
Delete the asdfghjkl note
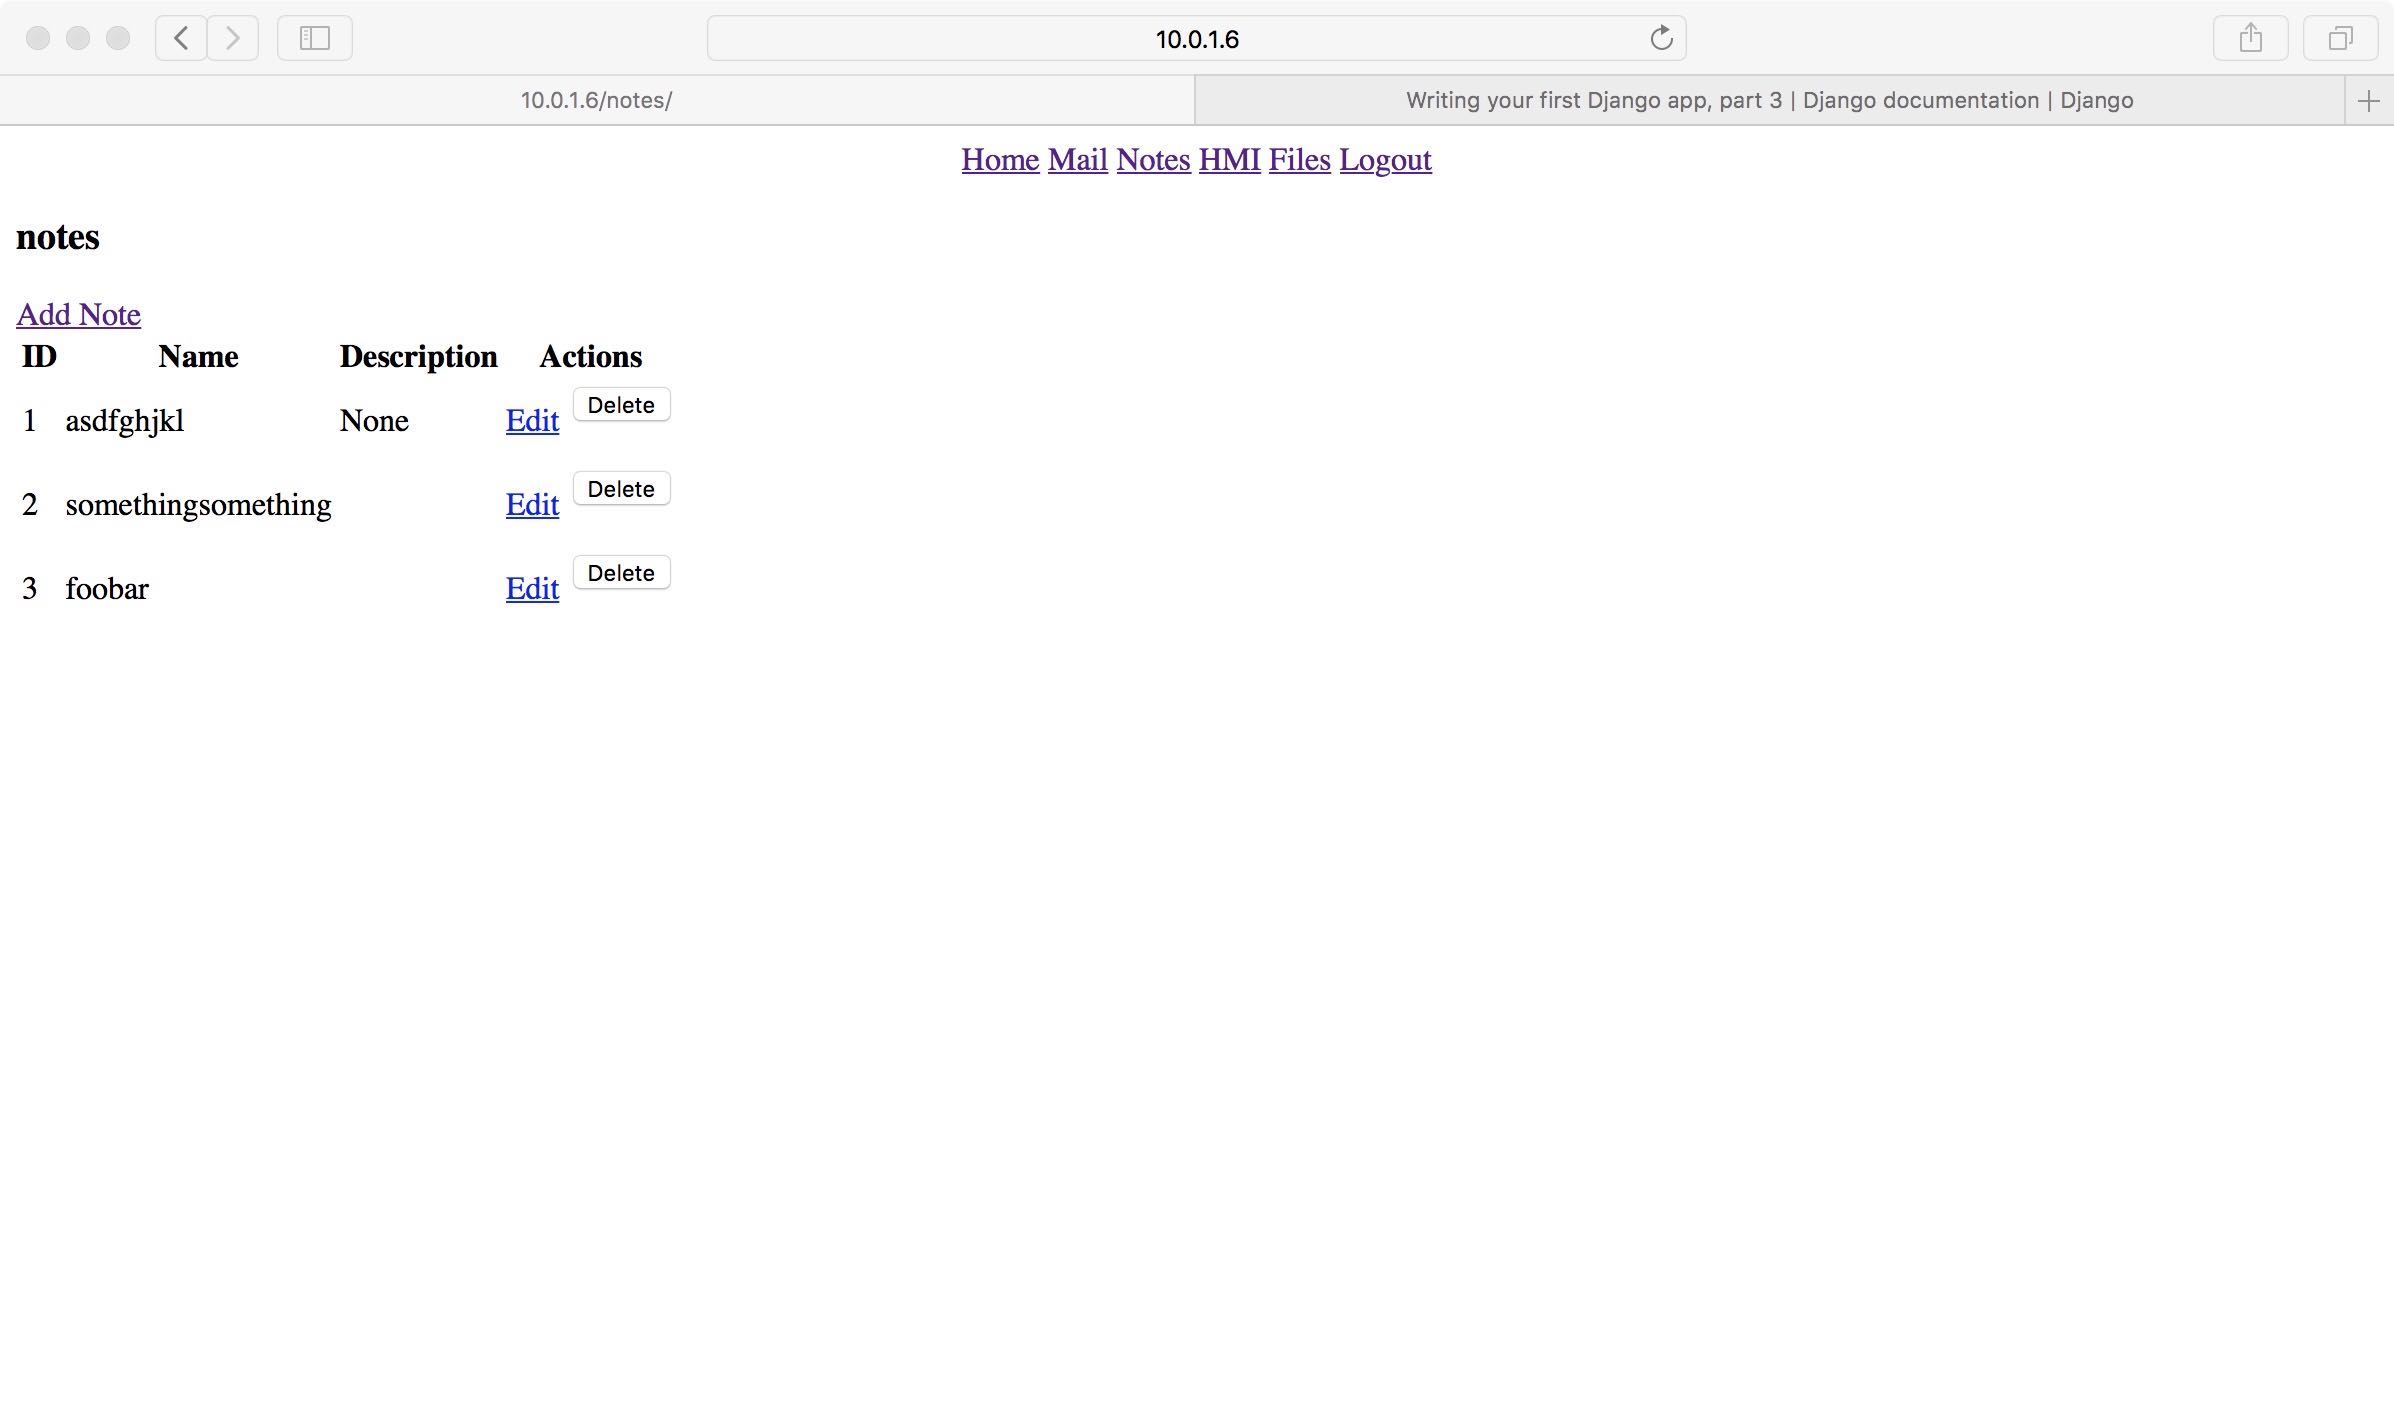(x=621, y=405)
